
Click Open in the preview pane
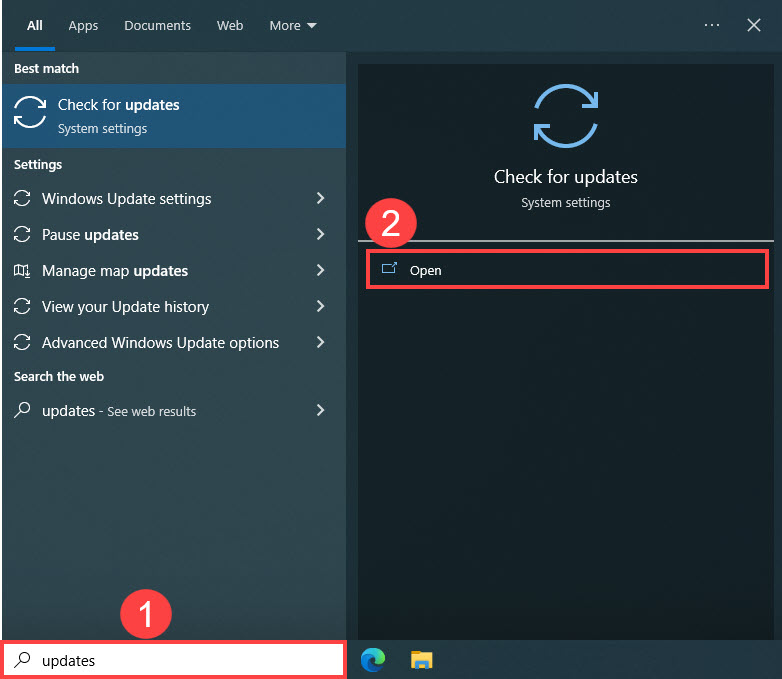[567, 270]
